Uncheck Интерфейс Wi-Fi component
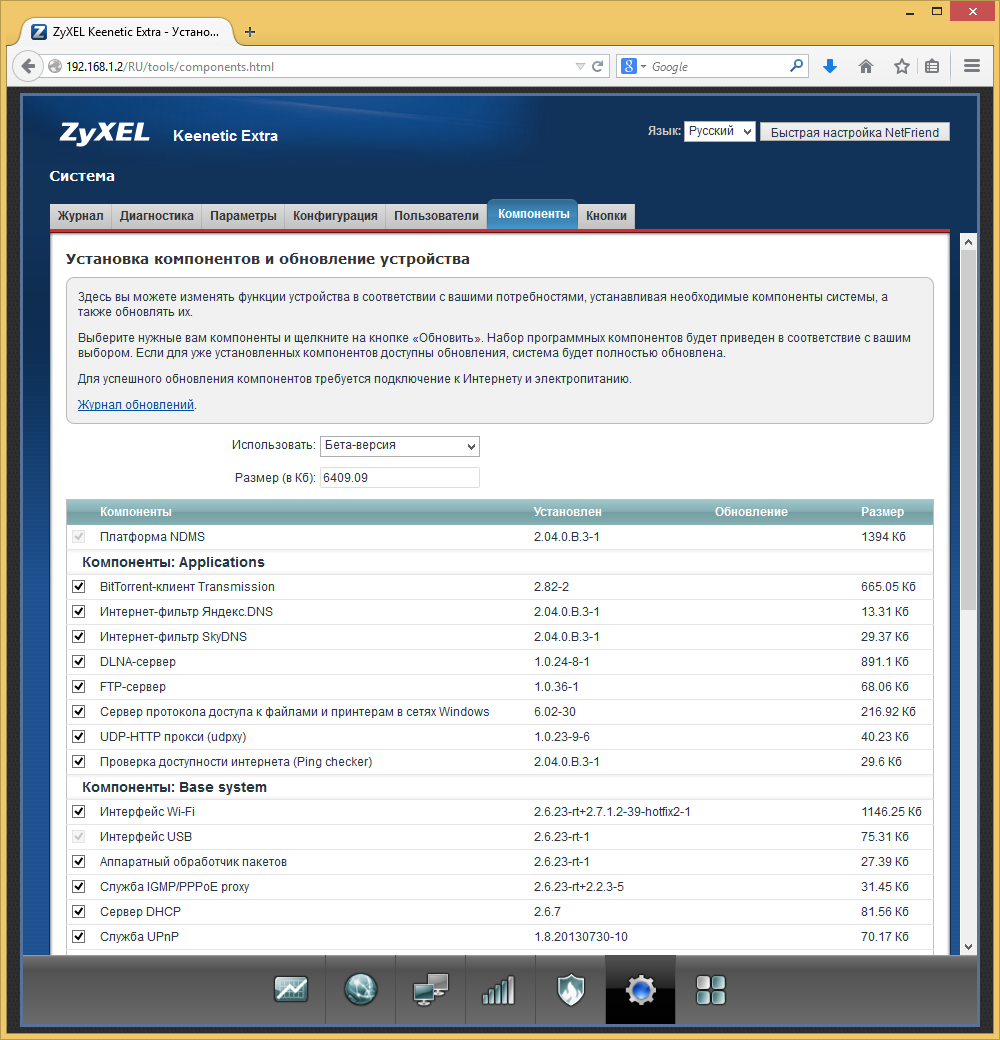Image resolution: width=1000 pixels, height=1040 pixels. click(x=79, y=811)
